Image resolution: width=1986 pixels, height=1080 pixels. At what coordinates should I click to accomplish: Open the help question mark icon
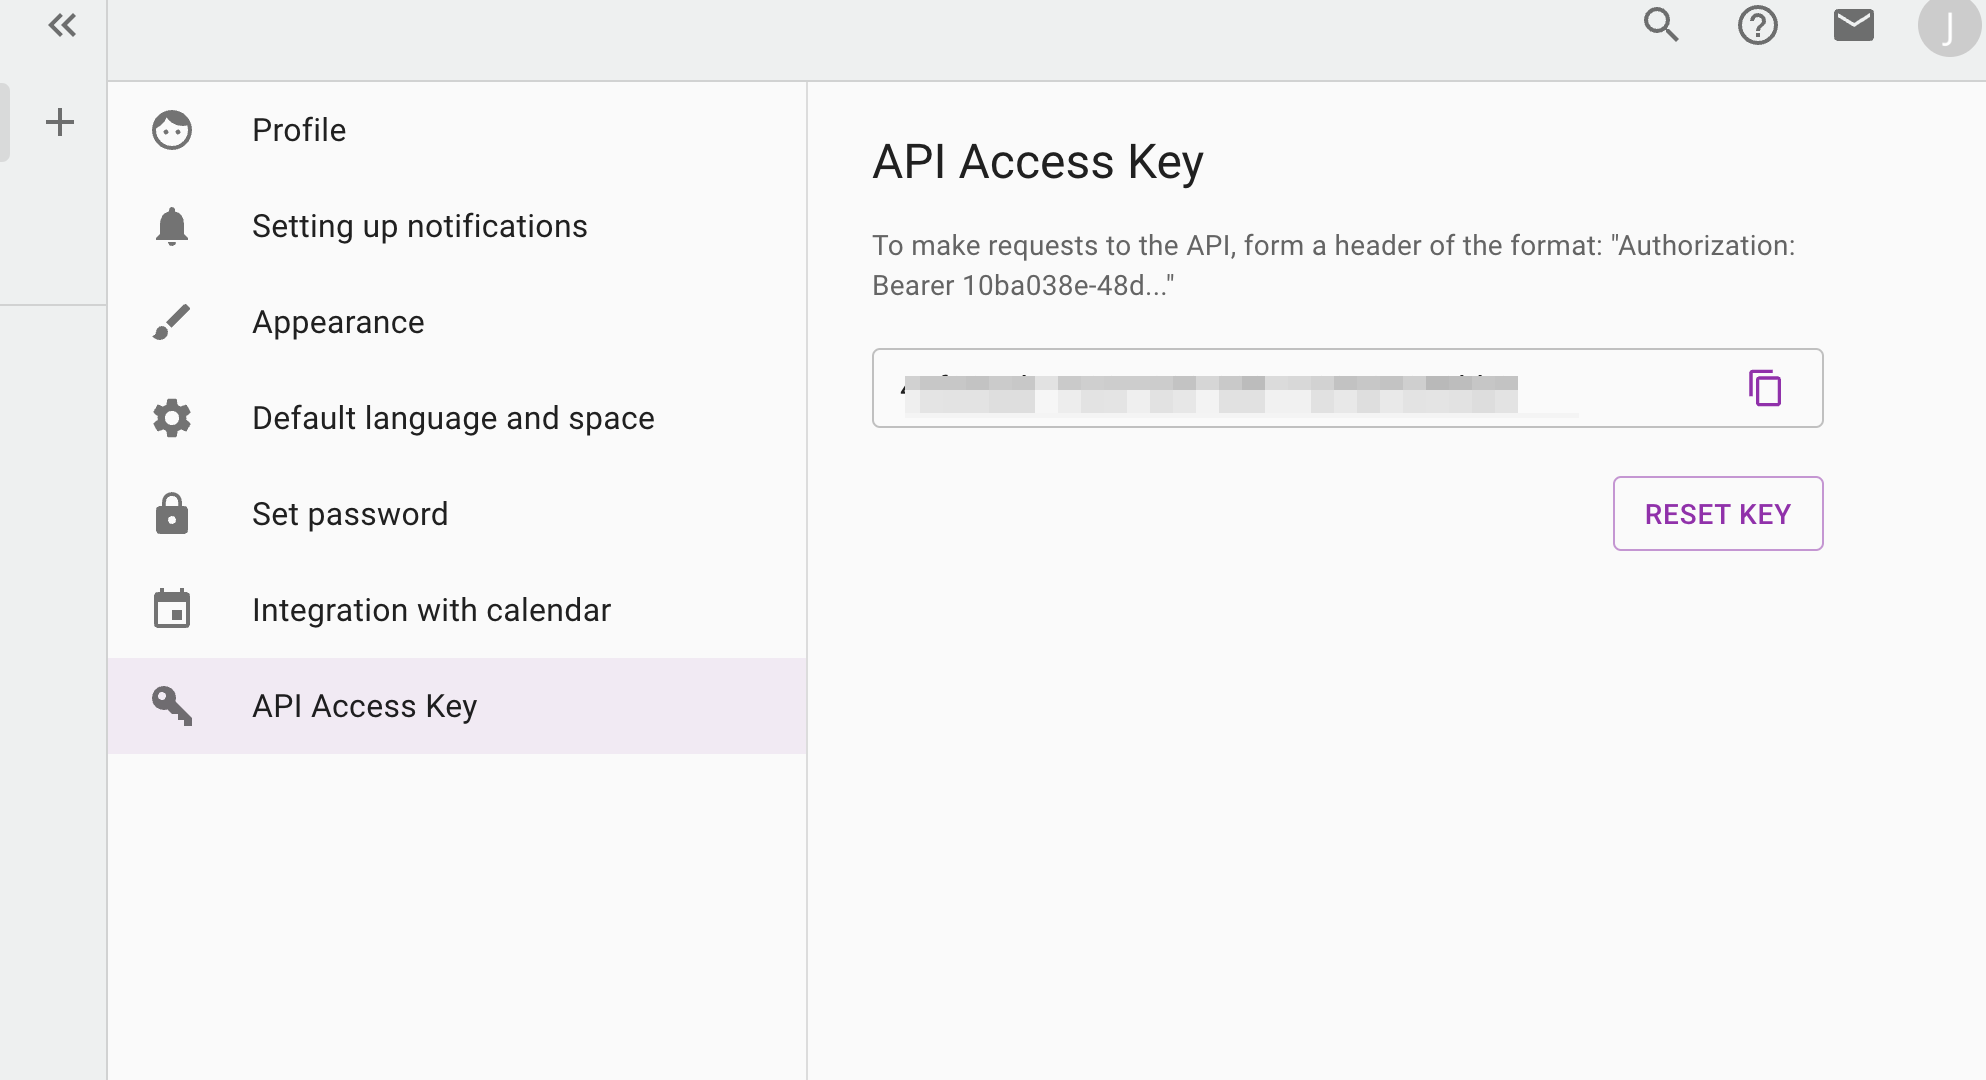click(x=1757, y=25)
